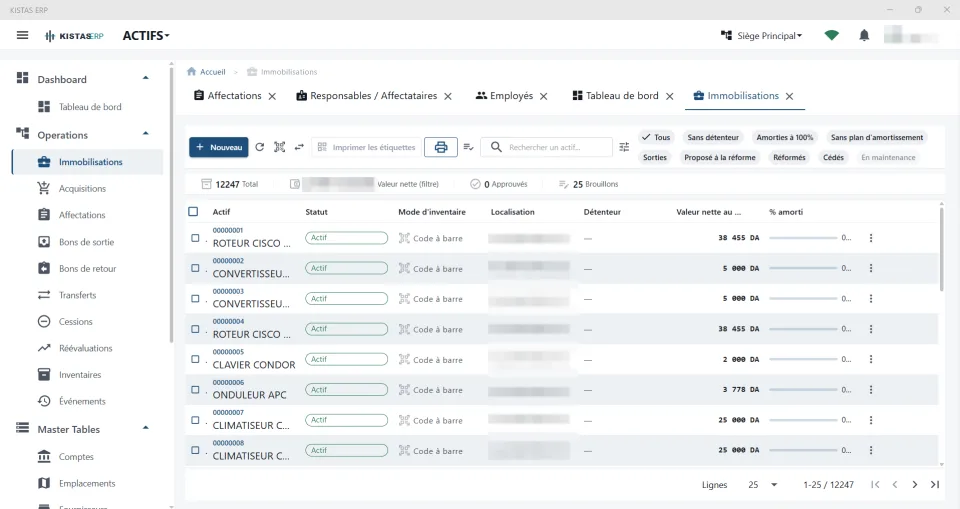Close the Affectations tab
The width and height of the screenshot is (960, 509).
[x=272, y=96]
